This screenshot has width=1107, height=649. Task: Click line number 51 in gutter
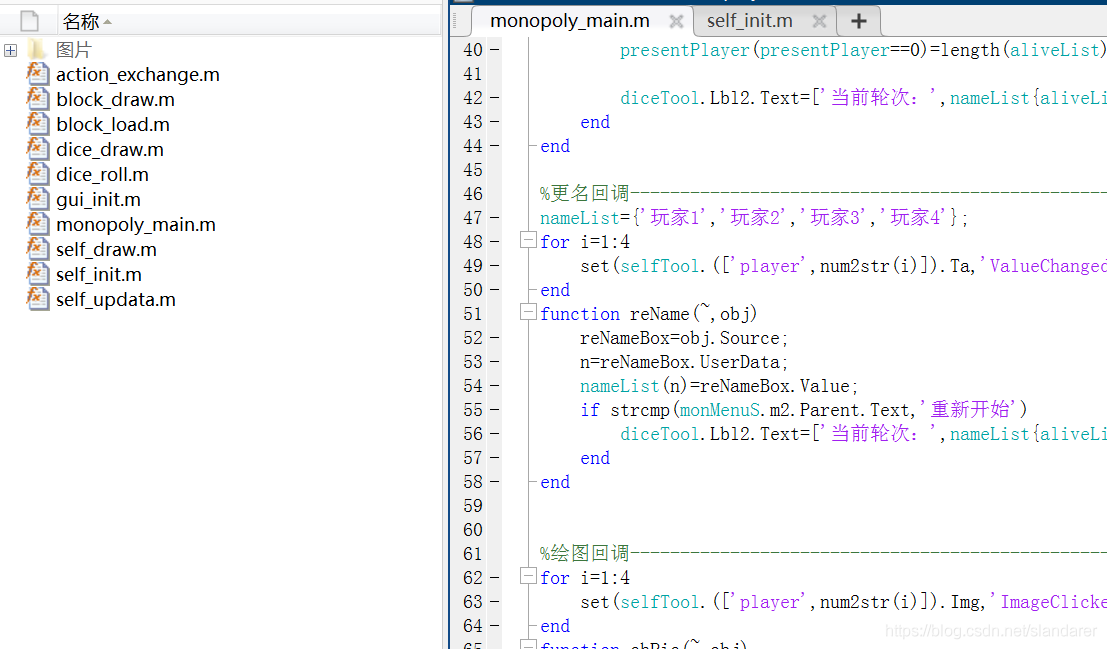pos(473,314)
